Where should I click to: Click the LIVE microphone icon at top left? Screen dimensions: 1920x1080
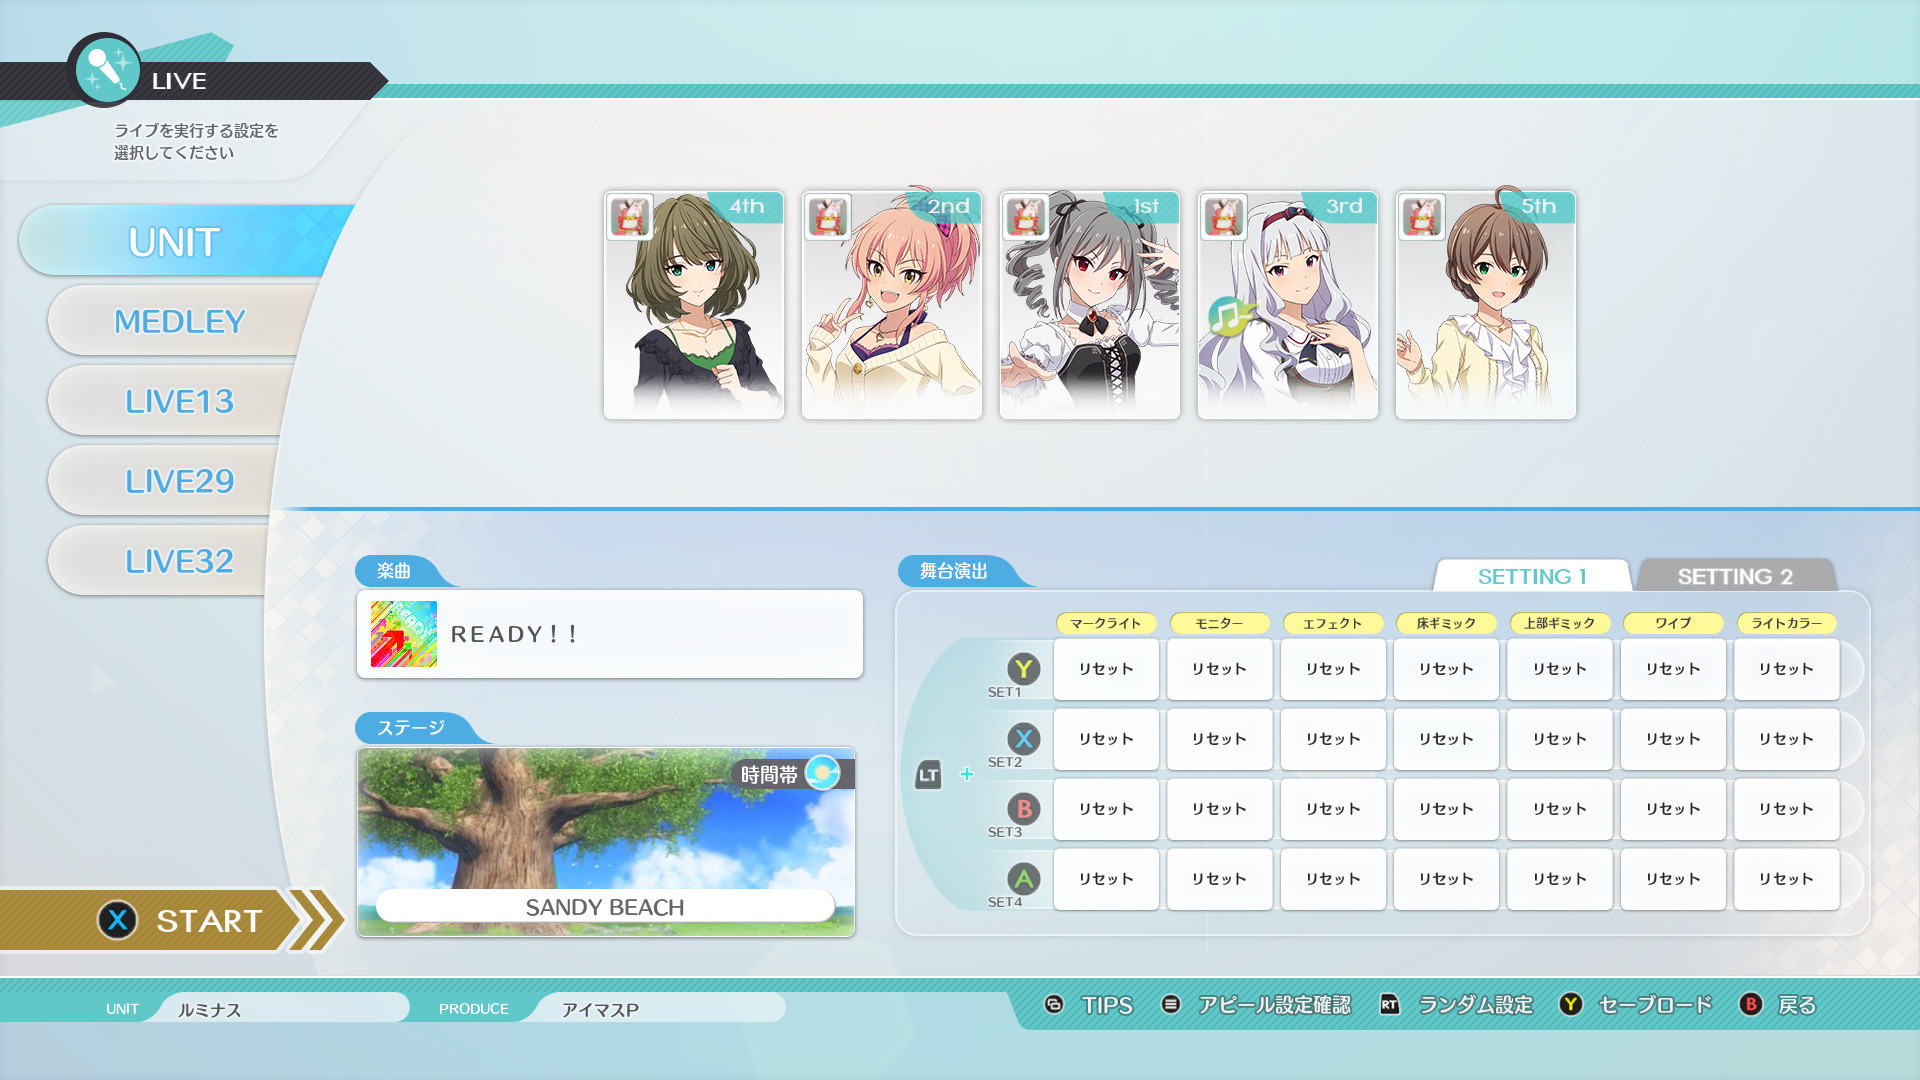coord(106,70)
